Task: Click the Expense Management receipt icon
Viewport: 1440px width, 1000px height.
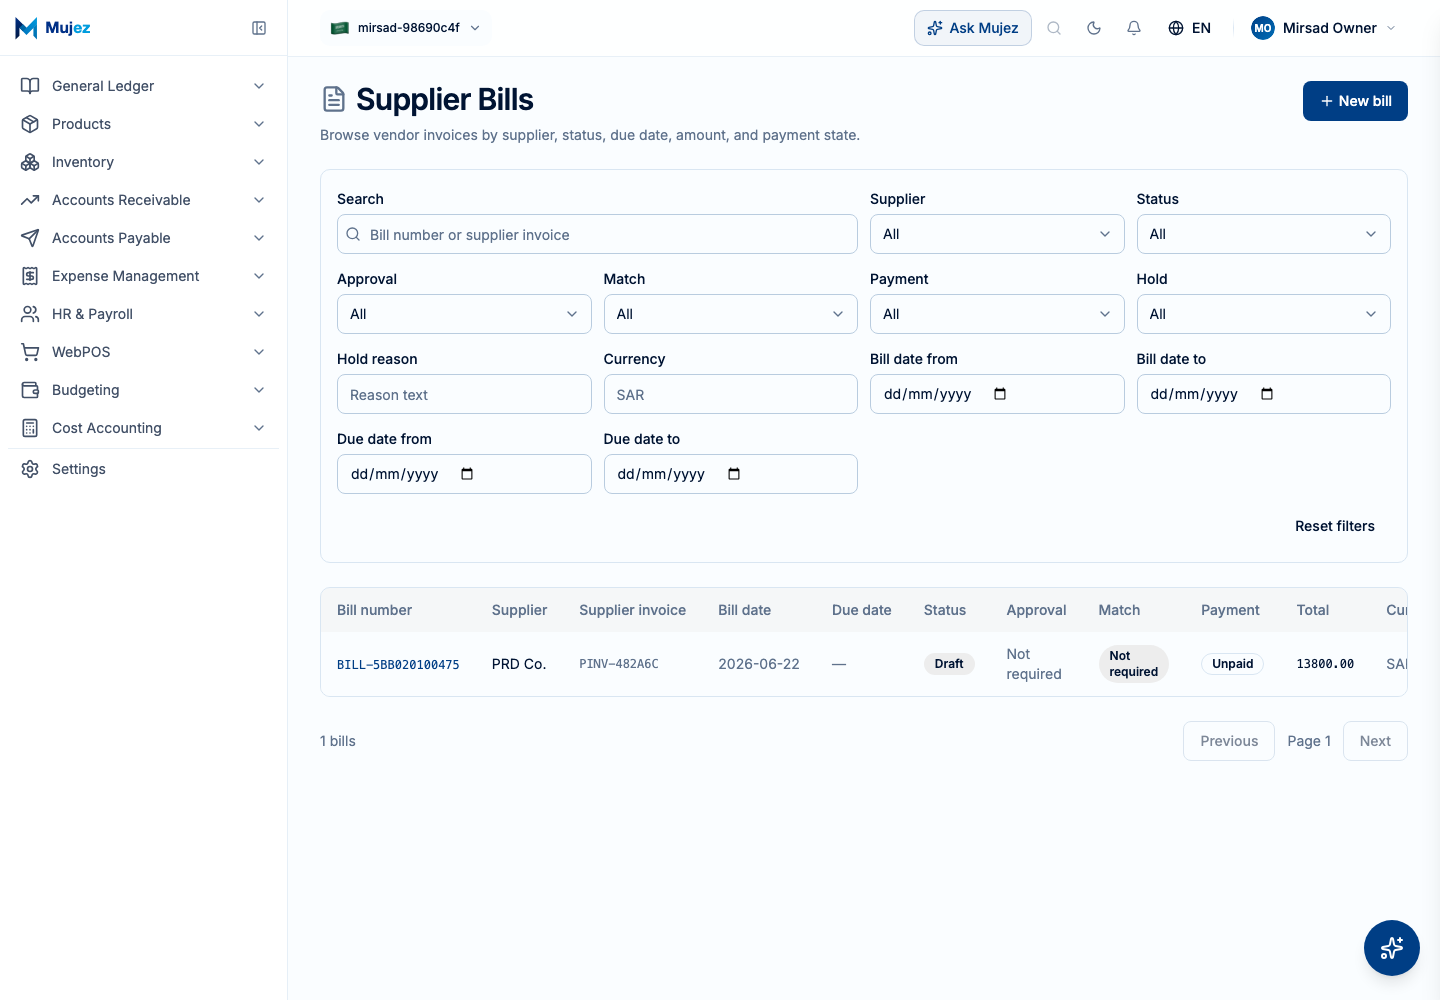Action: tap(30, 276)
